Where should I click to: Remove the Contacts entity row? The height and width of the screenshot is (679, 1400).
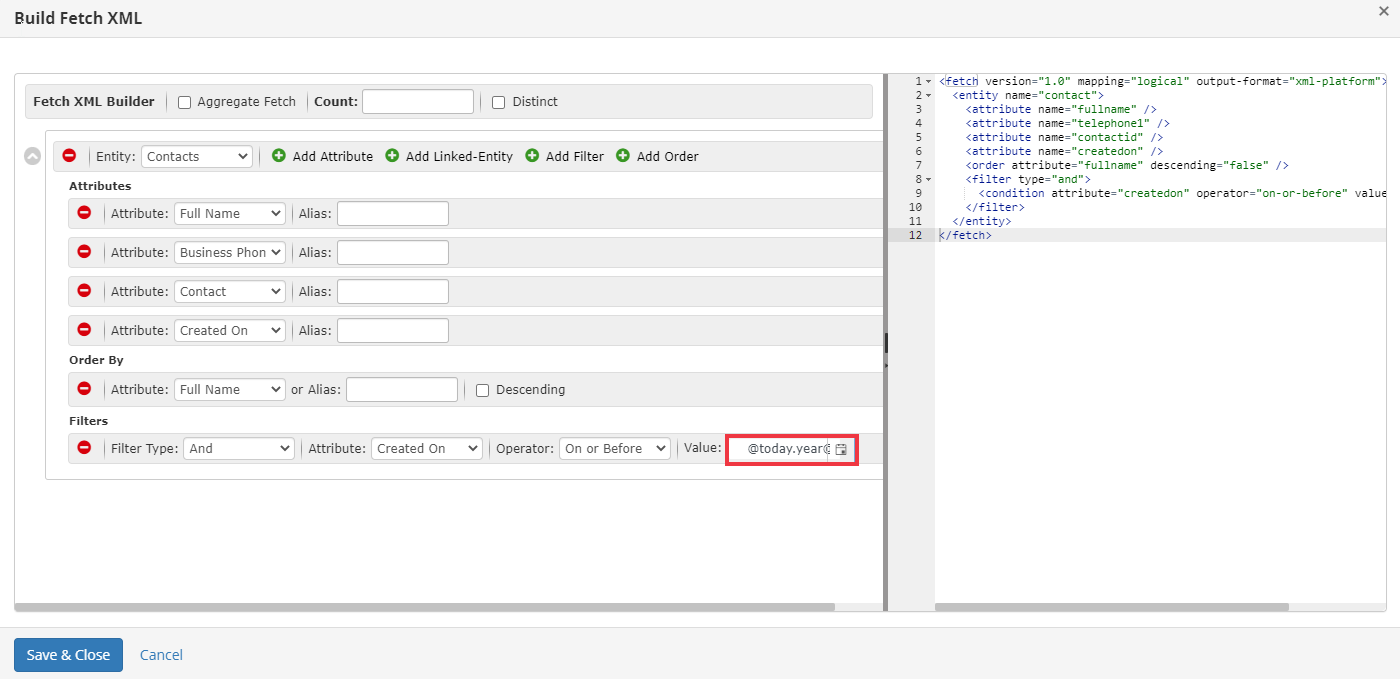(69, 156)
